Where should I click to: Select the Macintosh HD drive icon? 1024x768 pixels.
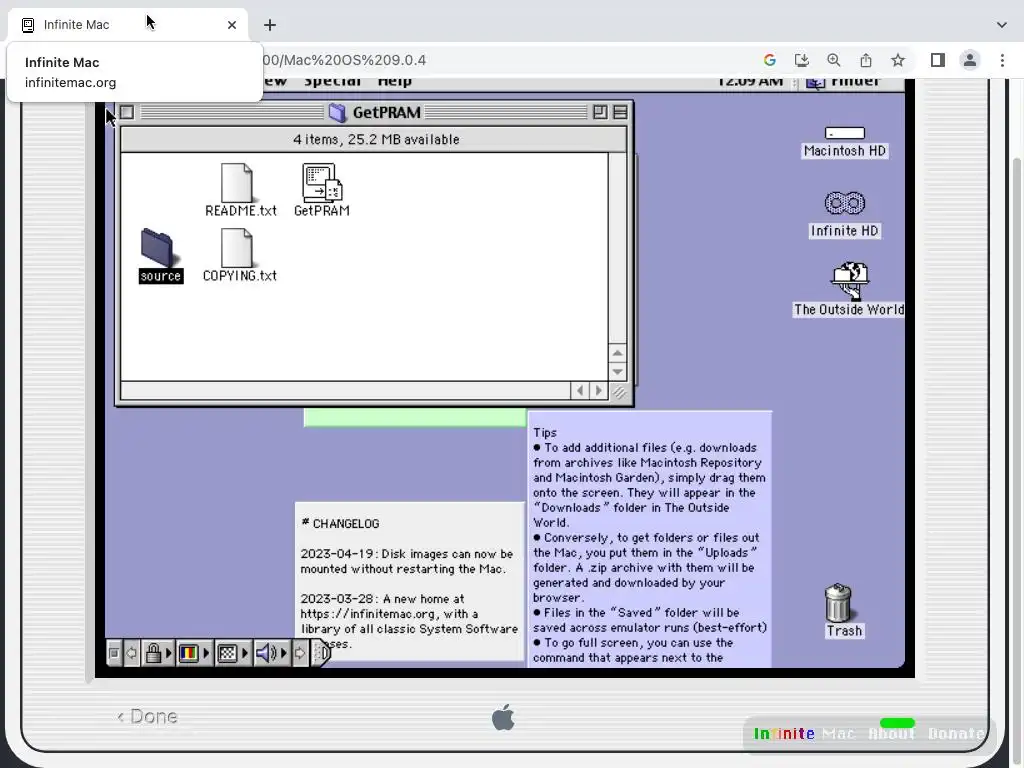pyautogui.click(x=844, y=133)
